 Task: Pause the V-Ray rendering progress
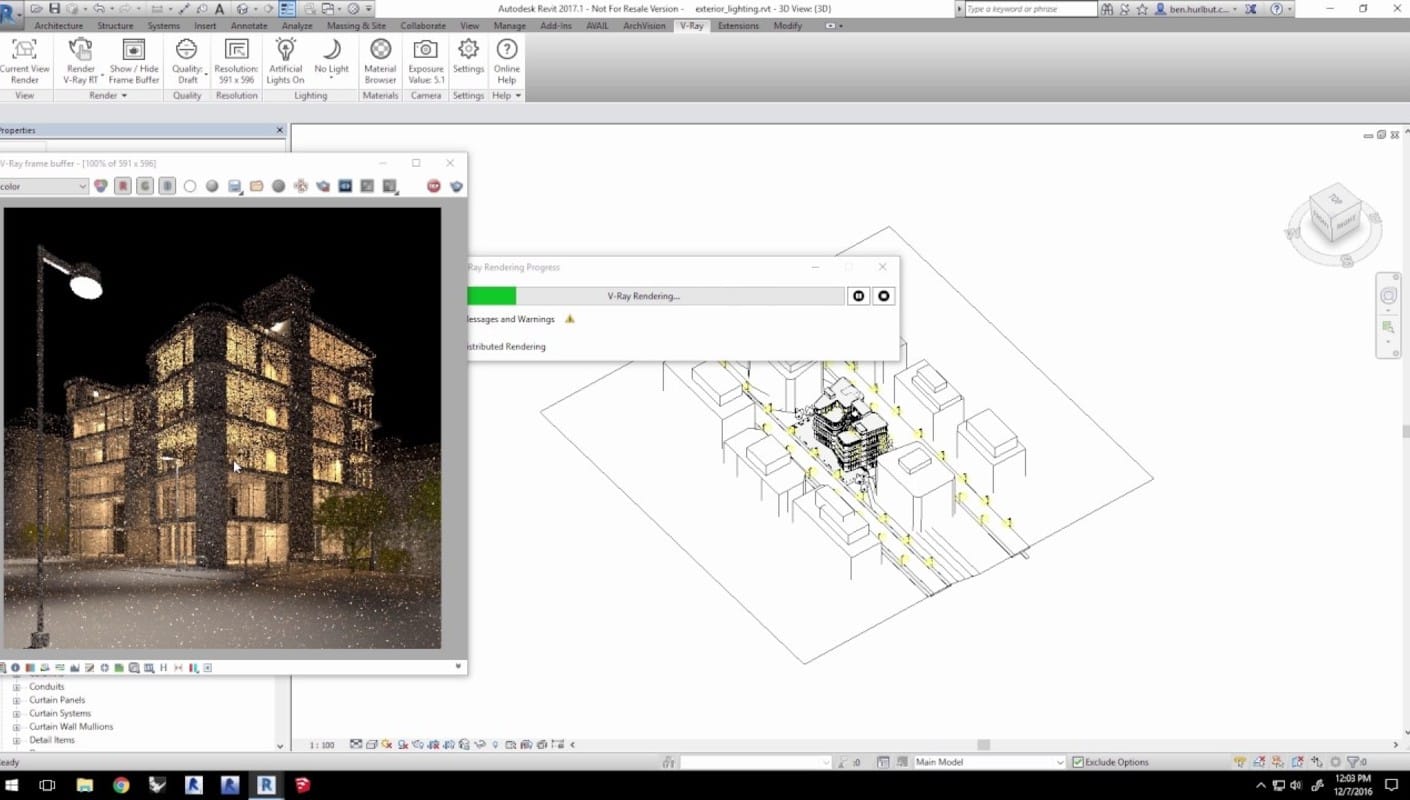point(858,296)
